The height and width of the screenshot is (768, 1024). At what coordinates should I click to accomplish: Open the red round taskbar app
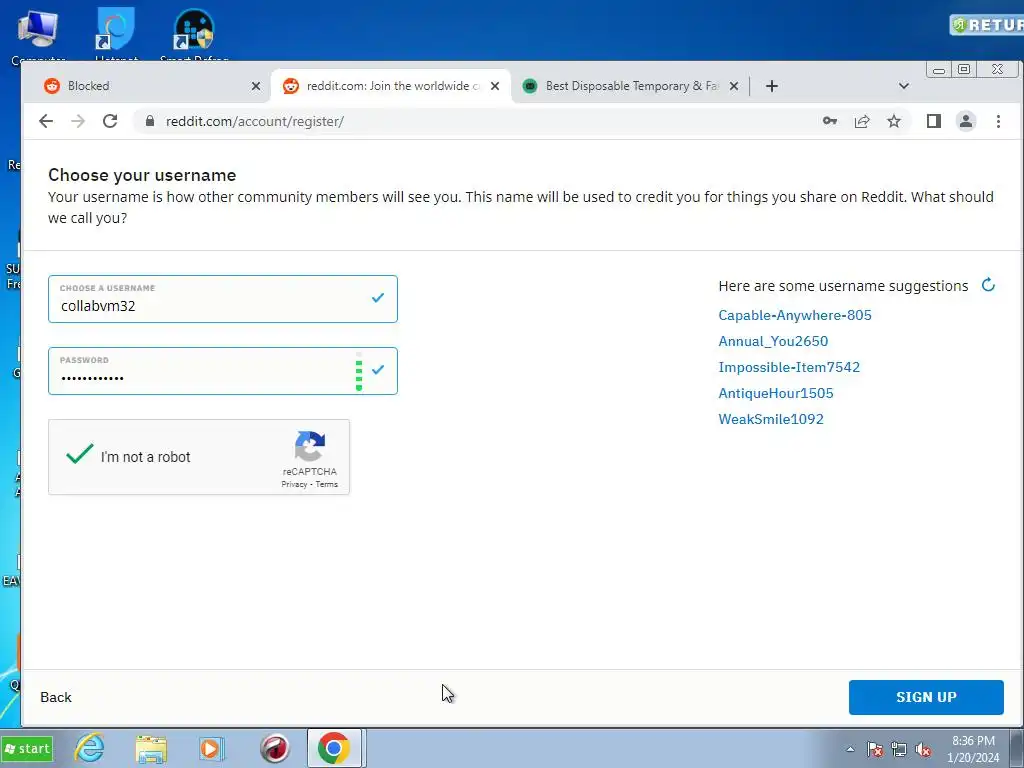(274, 748)
